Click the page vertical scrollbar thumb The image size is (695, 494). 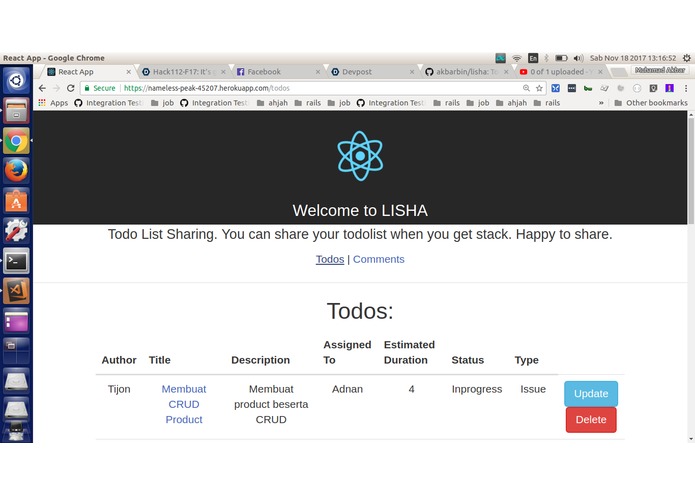(691, 171)
